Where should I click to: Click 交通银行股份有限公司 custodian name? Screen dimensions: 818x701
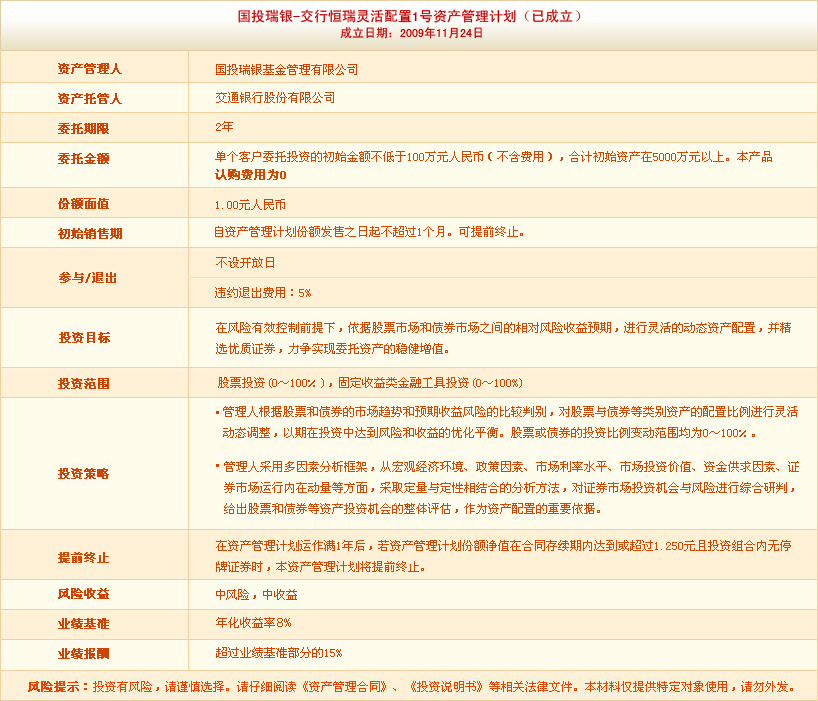275,98
